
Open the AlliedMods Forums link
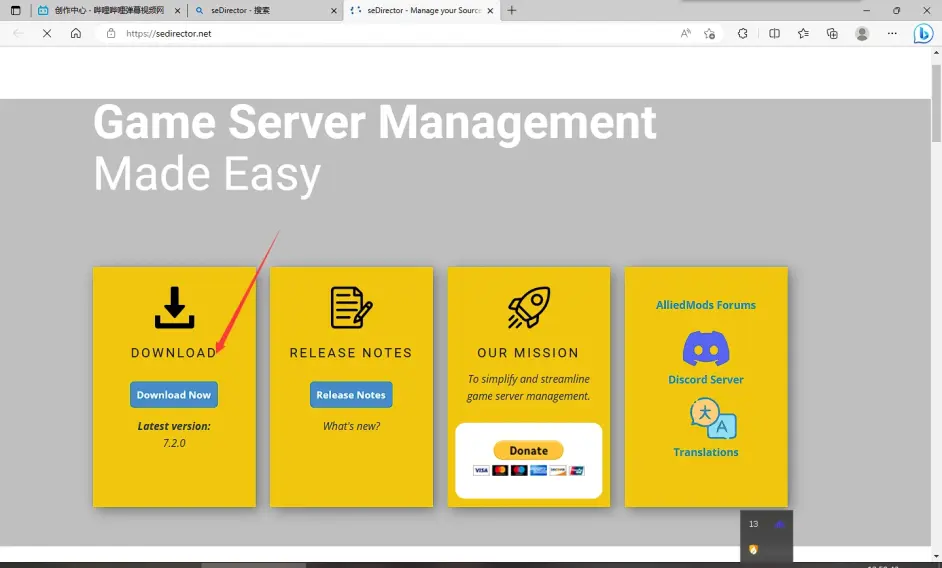point(705,305)
